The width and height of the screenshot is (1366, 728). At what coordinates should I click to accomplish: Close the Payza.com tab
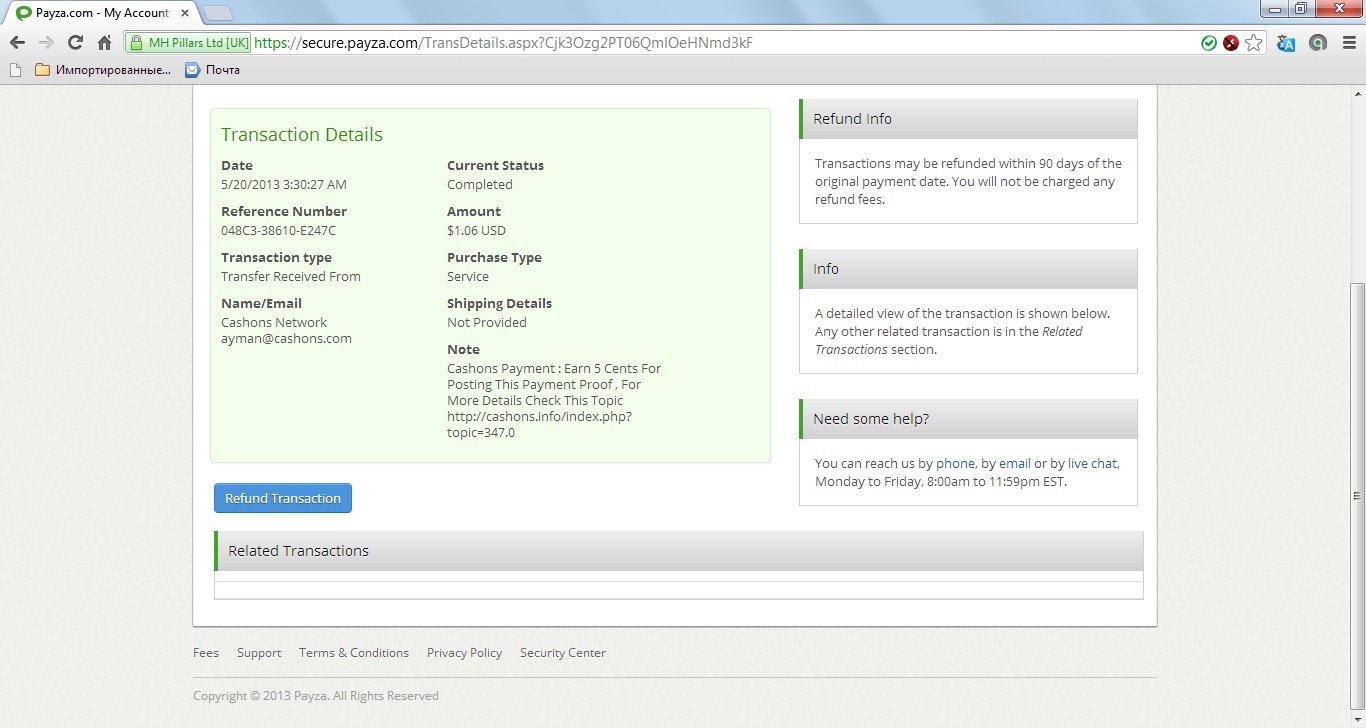183,13
